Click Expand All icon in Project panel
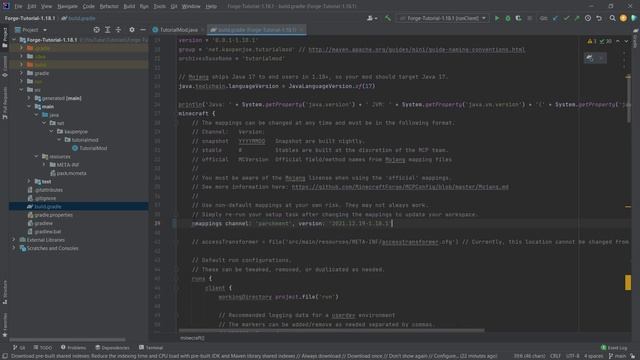The image size is (640, 360). click(107, 30)
